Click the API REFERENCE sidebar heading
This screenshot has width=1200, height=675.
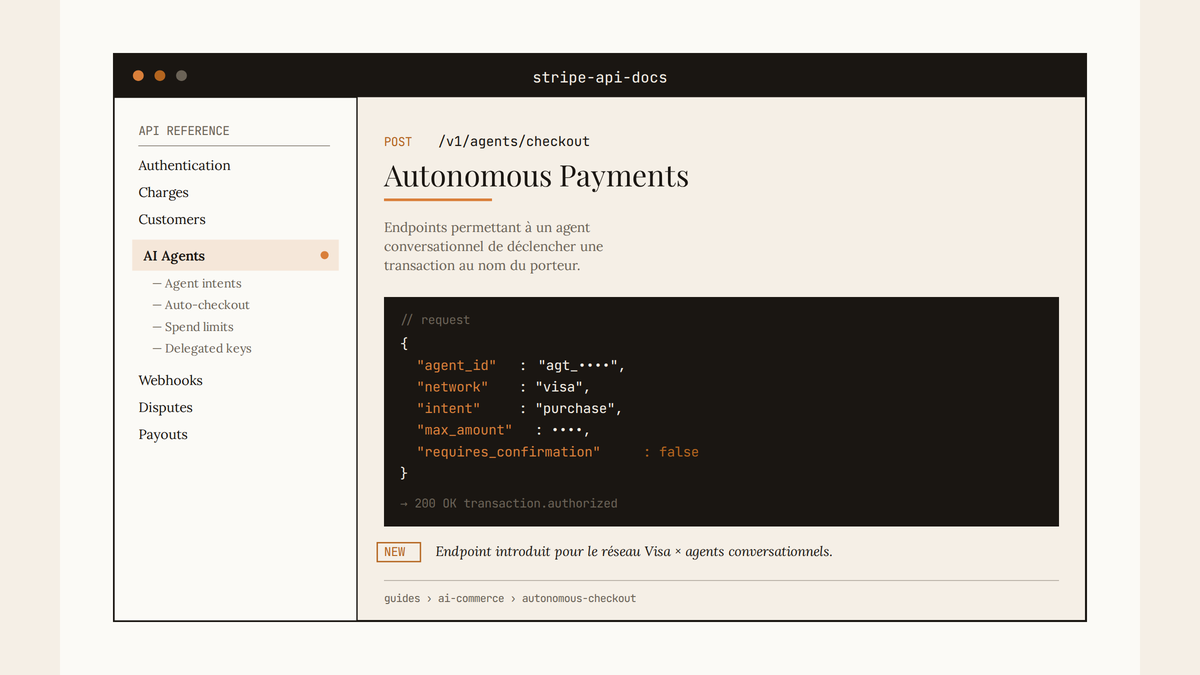pos(184,131)
